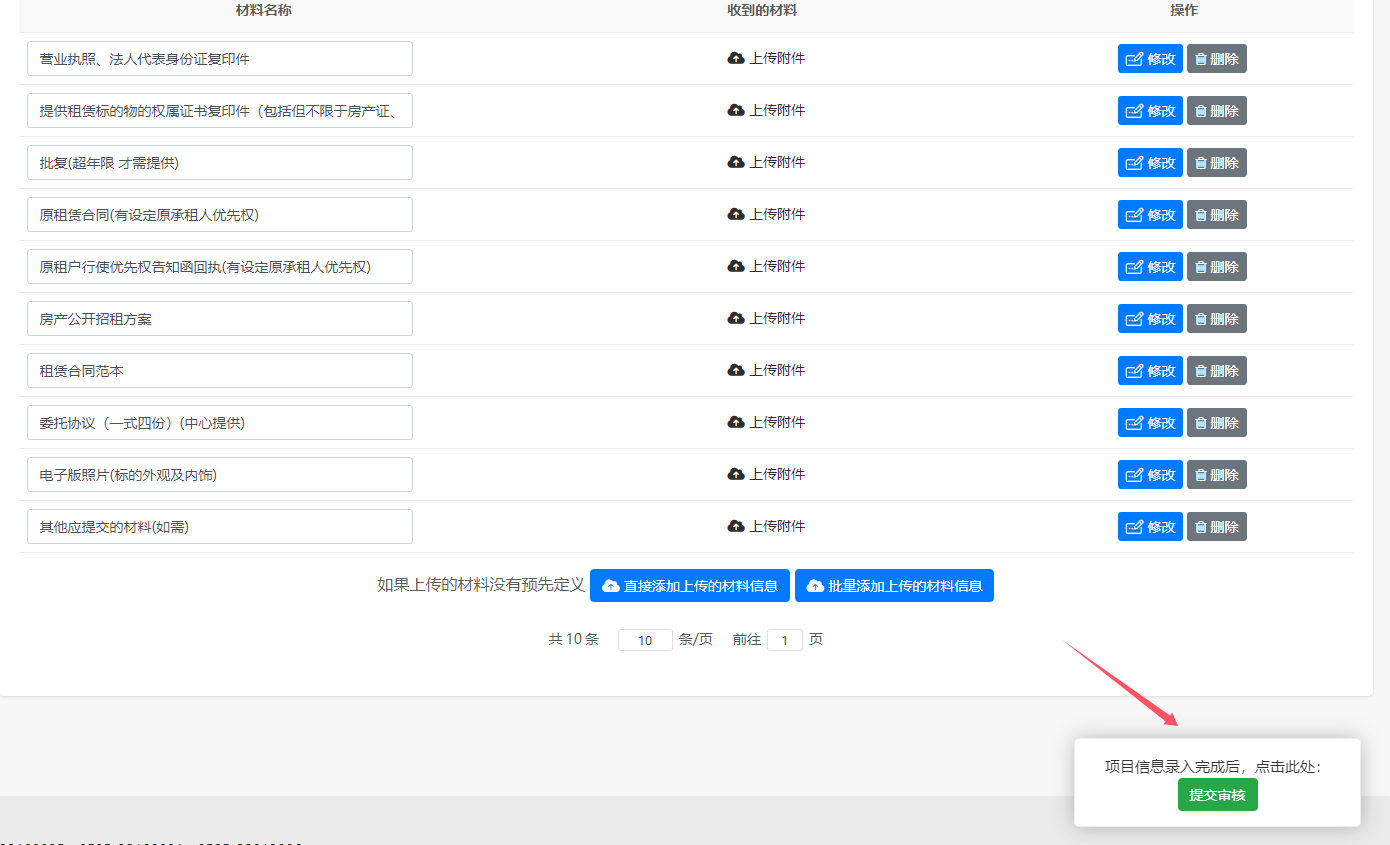
Task: Click upload cloud icon for 营业执照 row
Action: point(736,58)
